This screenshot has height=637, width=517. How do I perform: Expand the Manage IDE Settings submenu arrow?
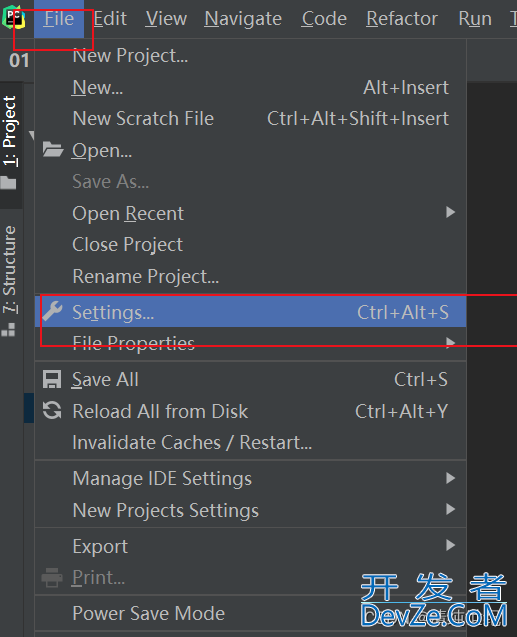pyautogui.click(x=450, y=478)
